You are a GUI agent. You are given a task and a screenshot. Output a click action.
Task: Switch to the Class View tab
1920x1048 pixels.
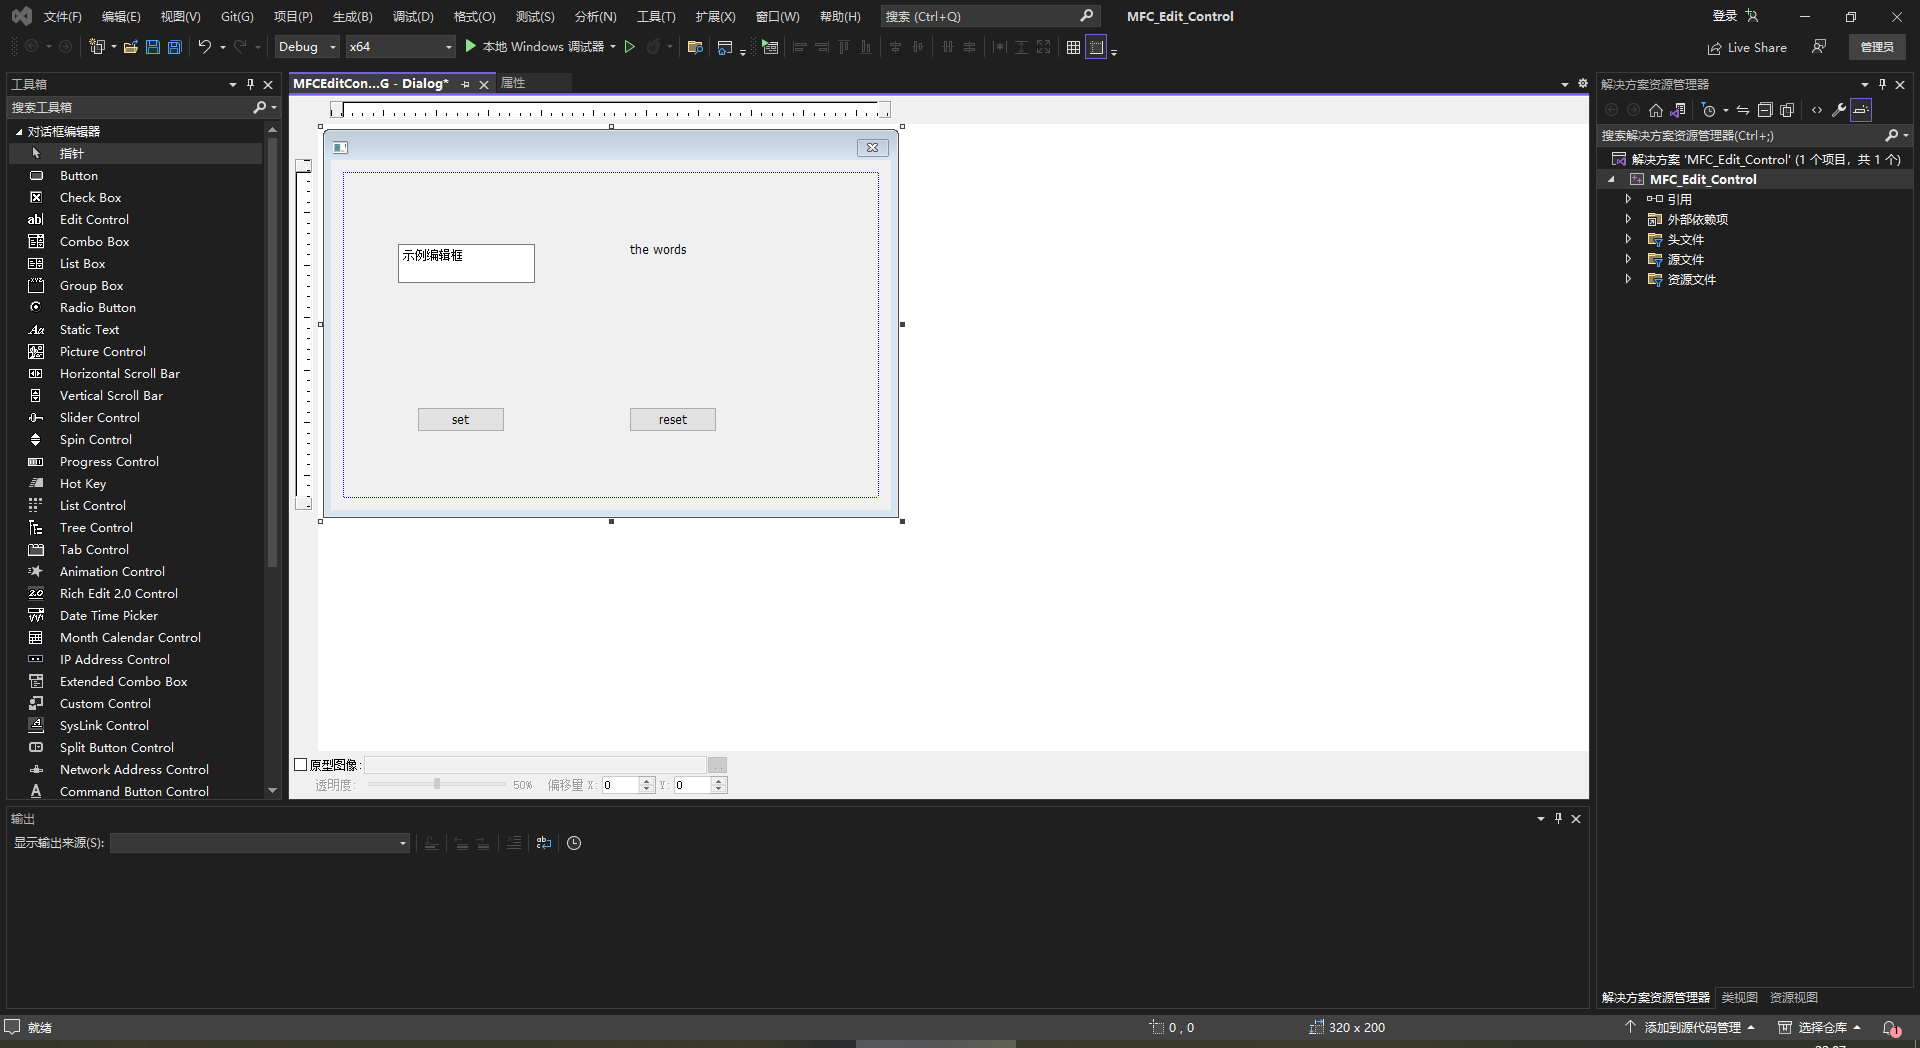(x=1739, y=997)
